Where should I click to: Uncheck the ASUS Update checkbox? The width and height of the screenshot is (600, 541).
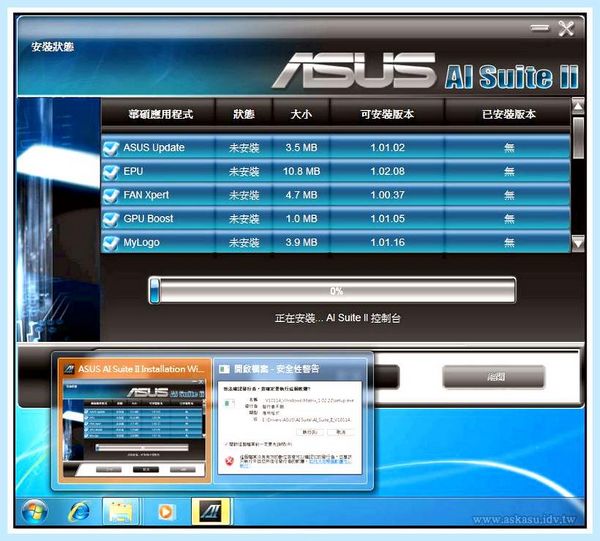(x=111, y=148)
